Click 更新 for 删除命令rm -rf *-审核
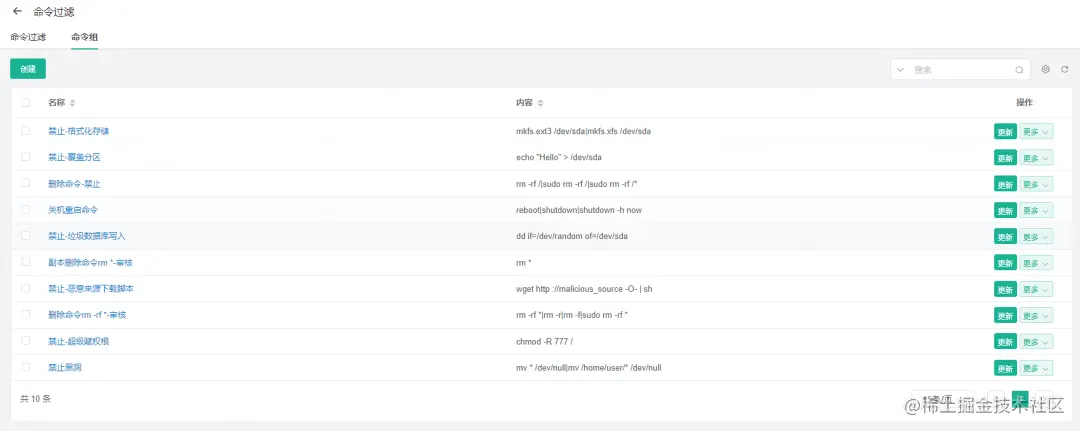Viewport: 1080px width, 431px height. [x=1005, y=315]
